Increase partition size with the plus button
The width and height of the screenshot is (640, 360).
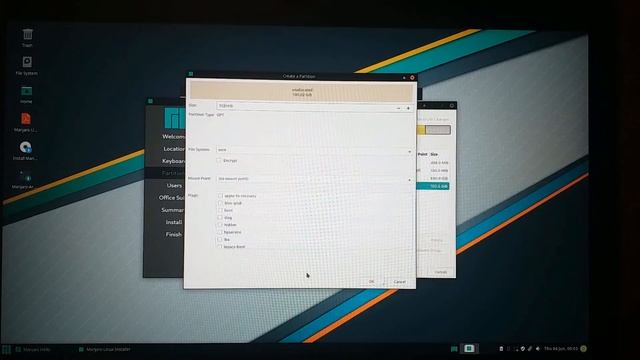click(x=408, y=108)
